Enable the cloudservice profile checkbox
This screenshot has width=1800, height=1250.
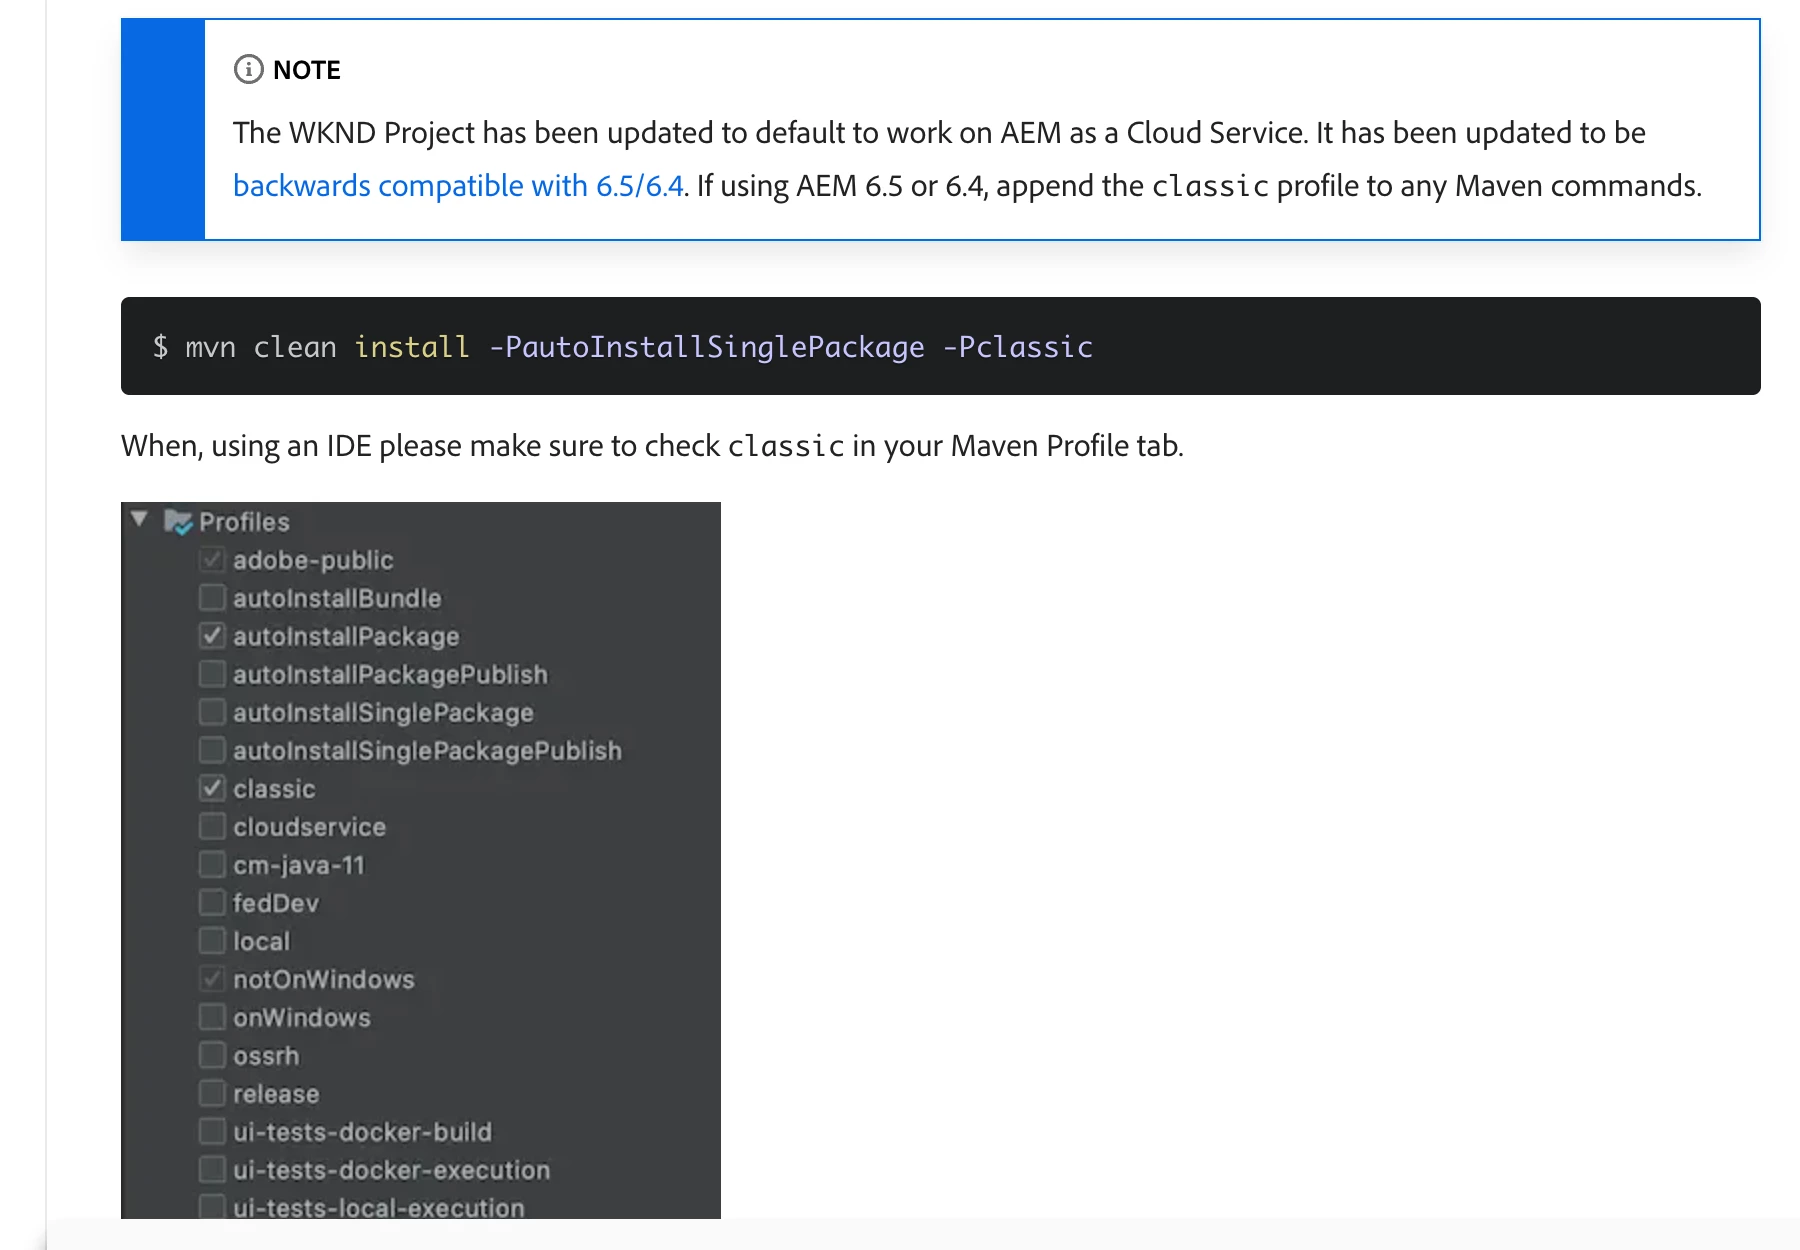tap(212, 826)
